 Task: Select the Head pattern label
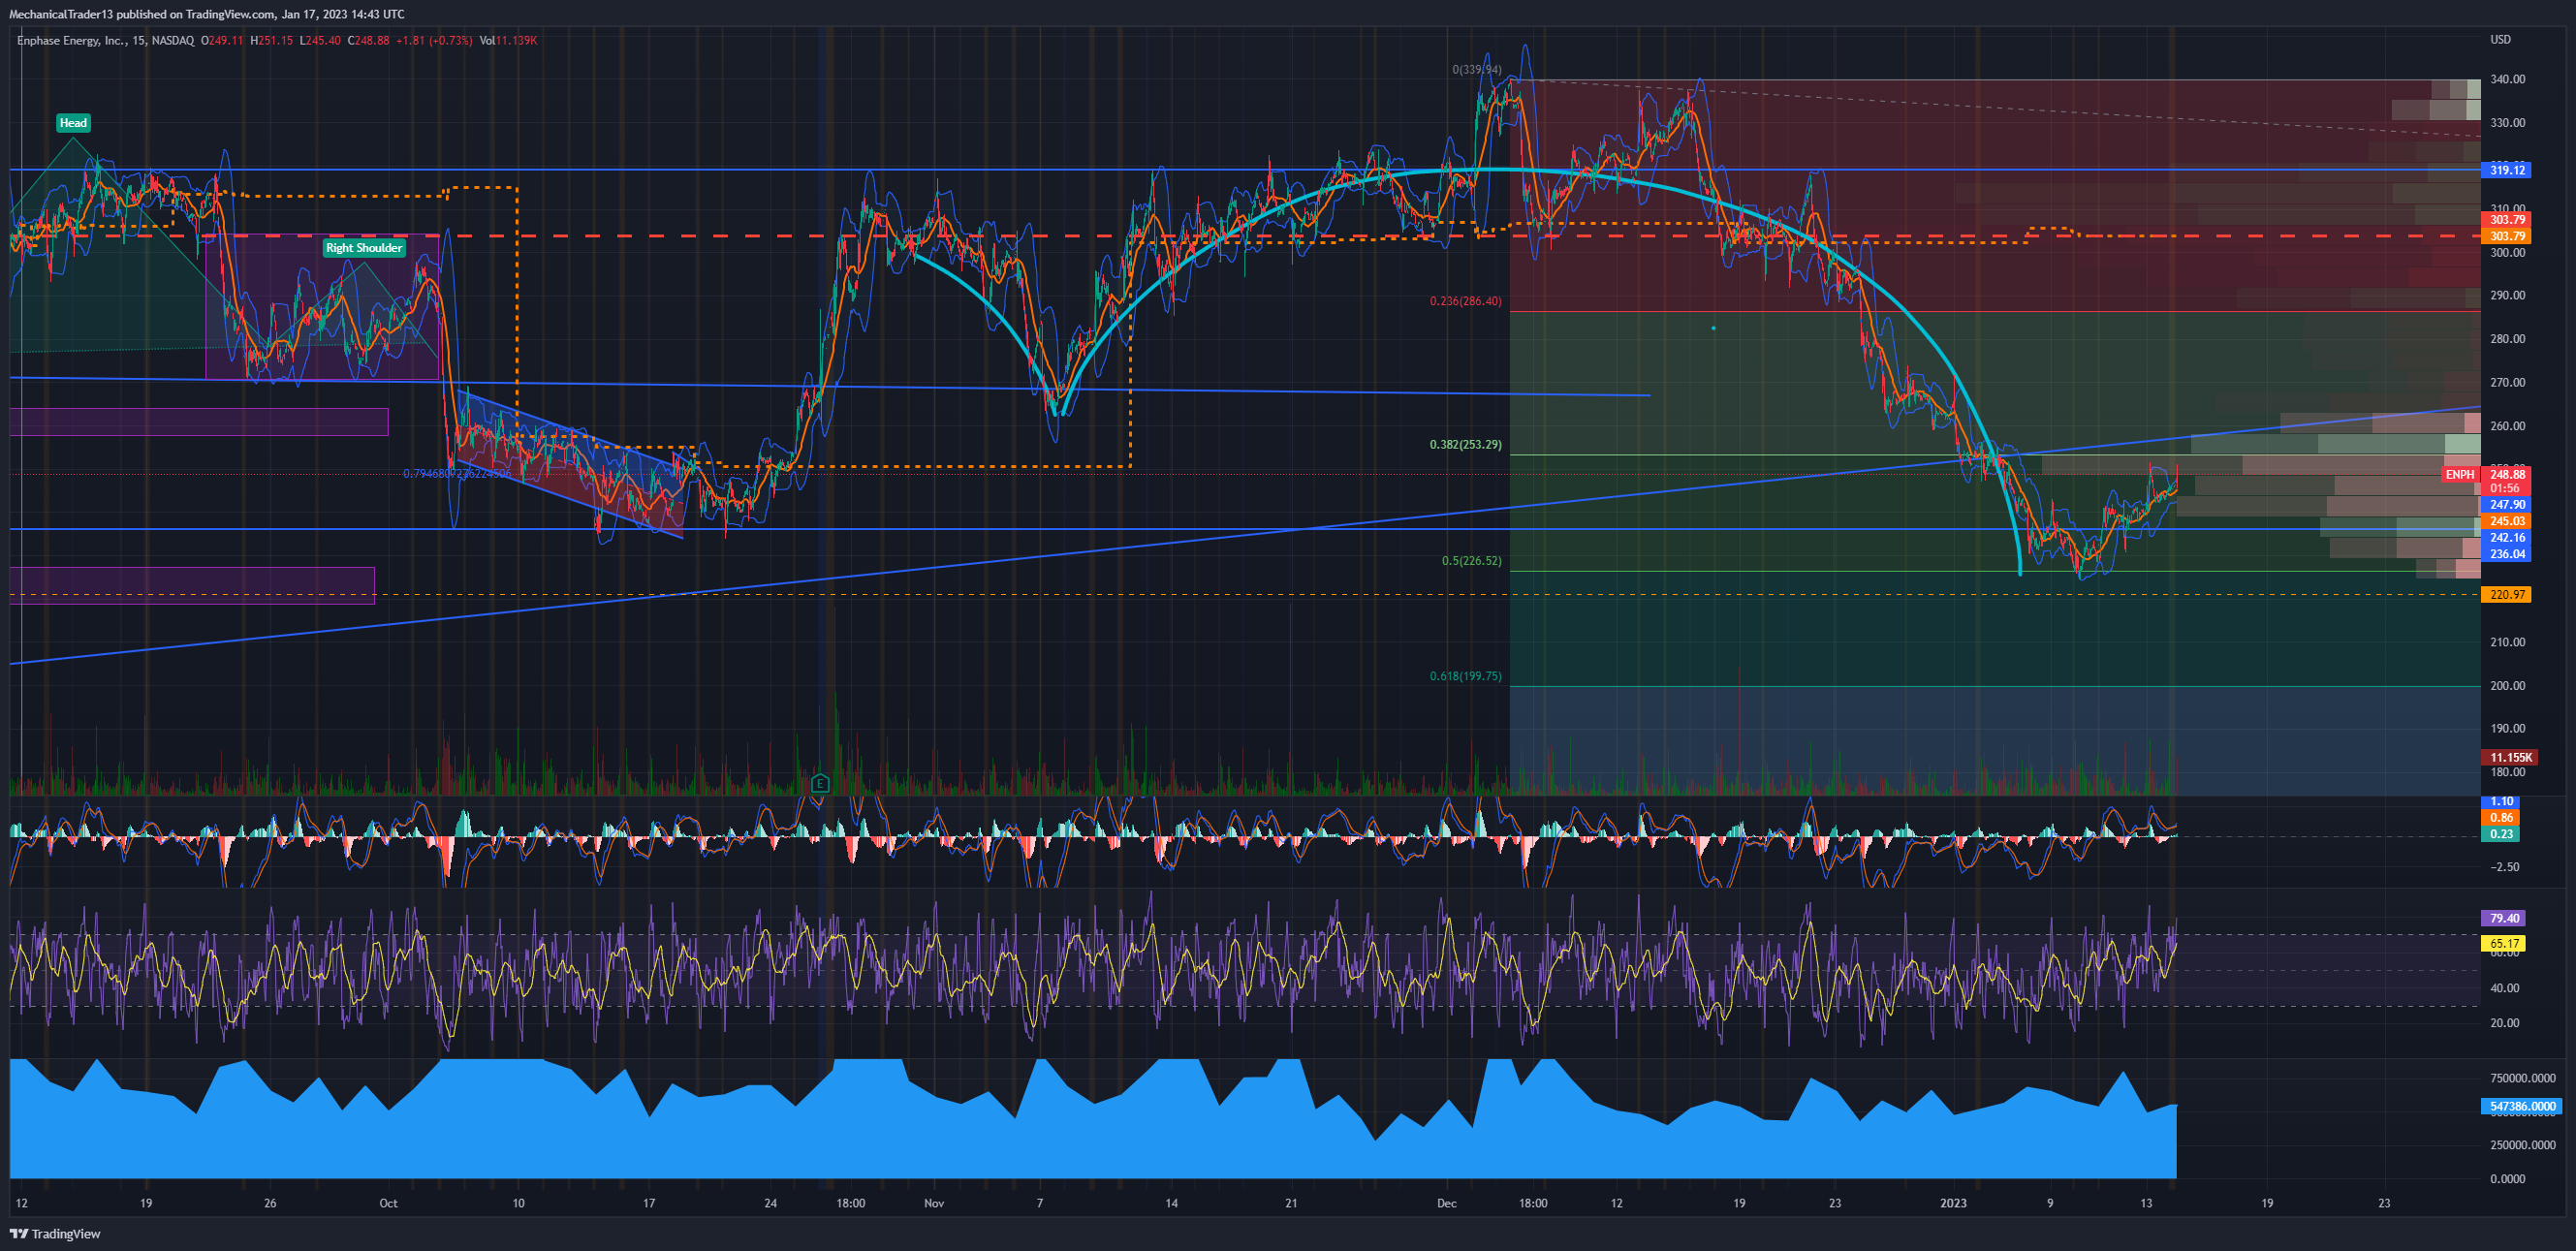pyautogui.click(x=73, y=123)
